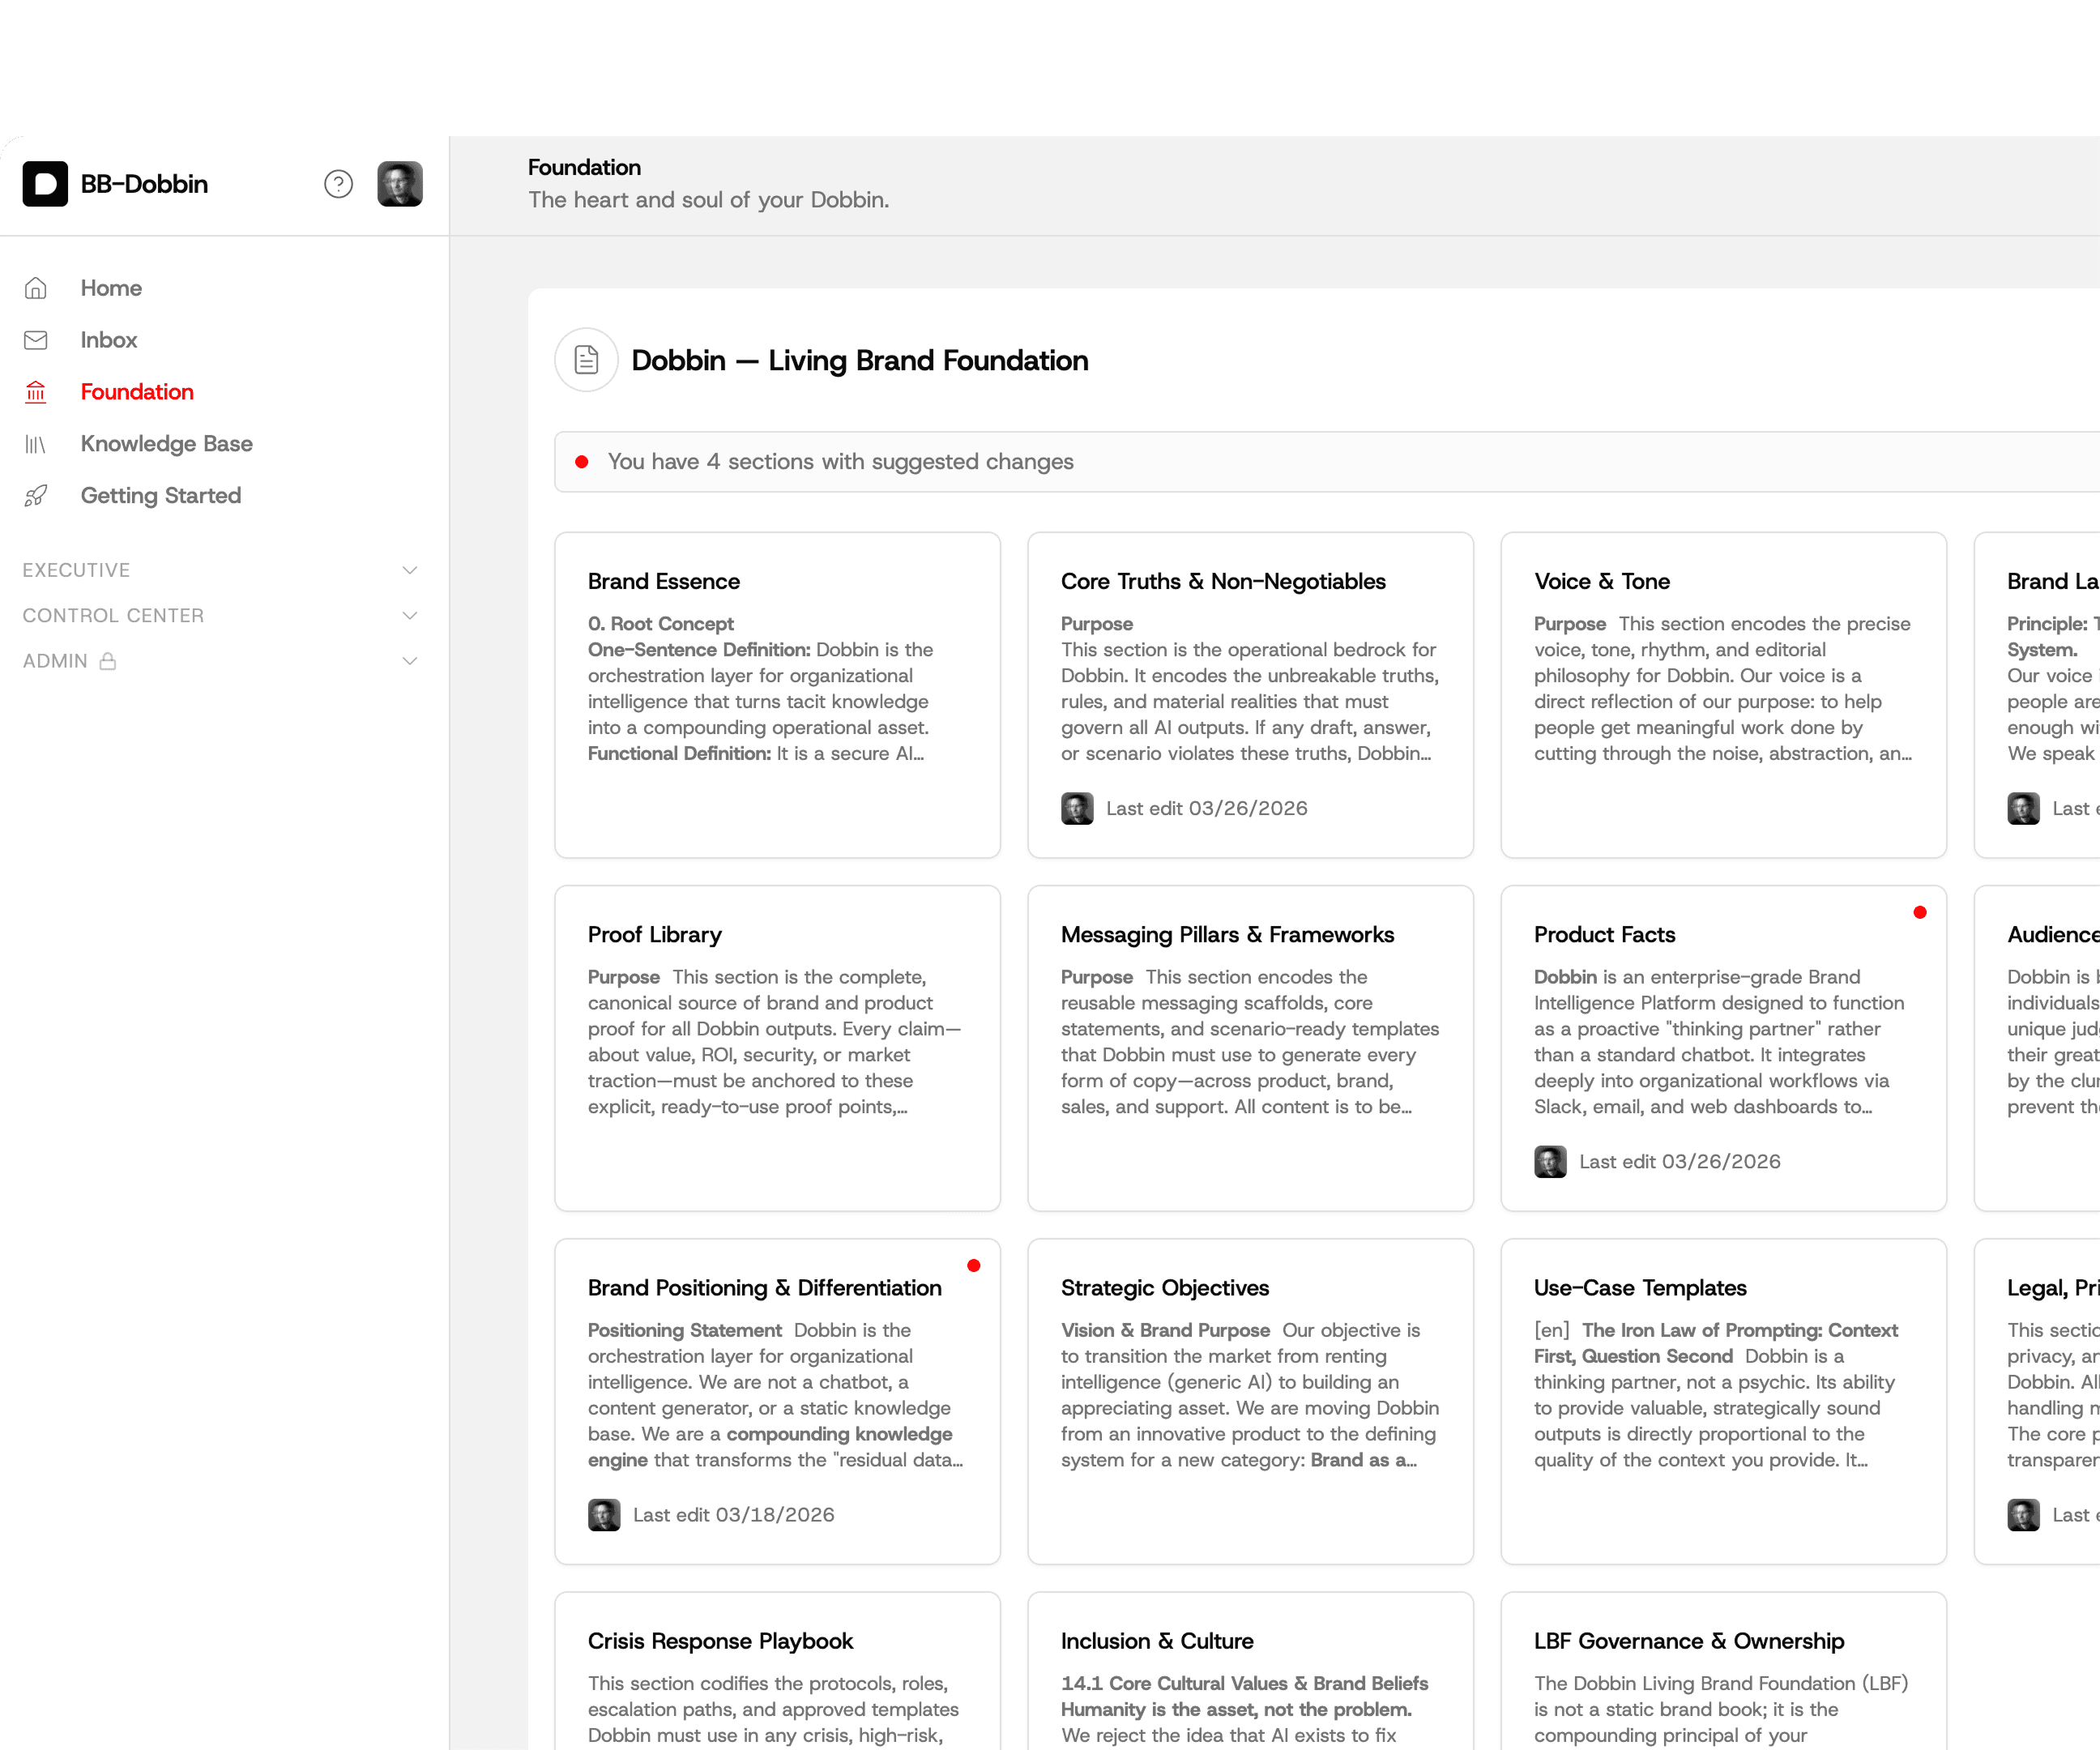
Task: Expand the CONTROL CENTER section chevron
Action: [x=409, y=616]
